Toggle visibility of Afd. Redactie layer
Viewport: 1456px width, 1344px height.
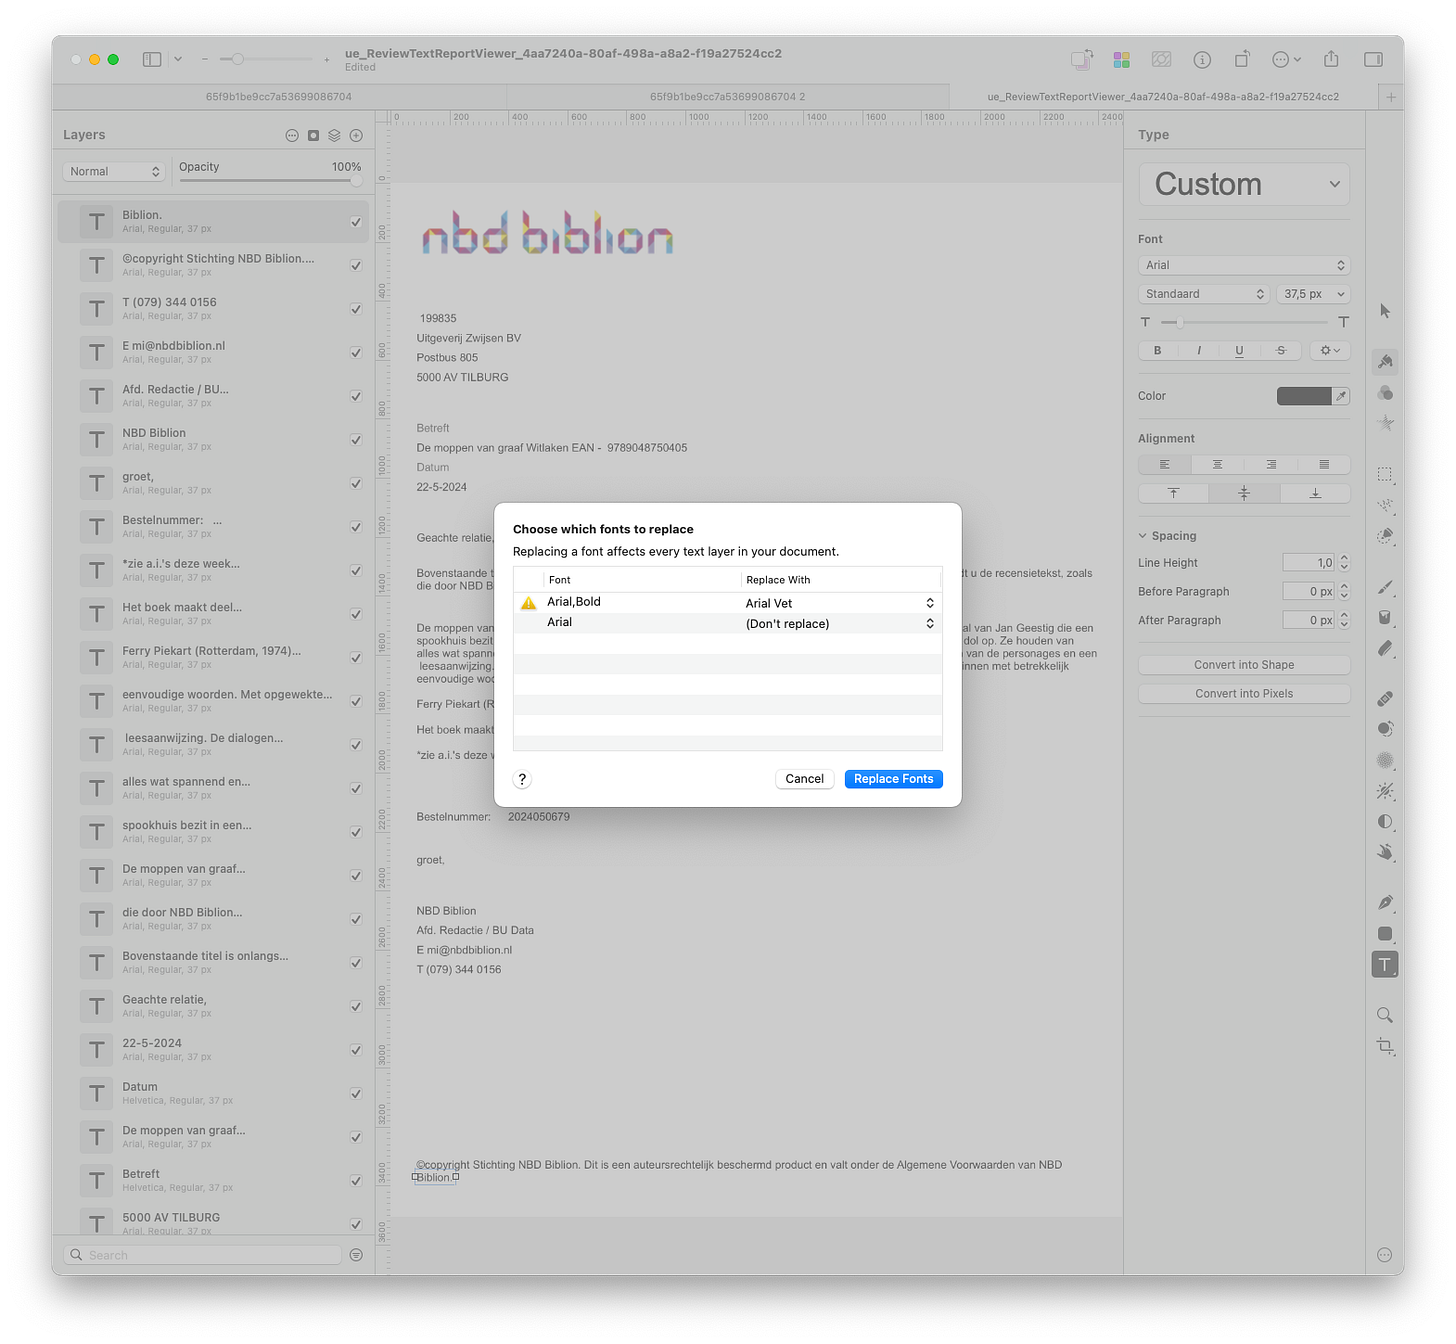(x=356, y=396)
